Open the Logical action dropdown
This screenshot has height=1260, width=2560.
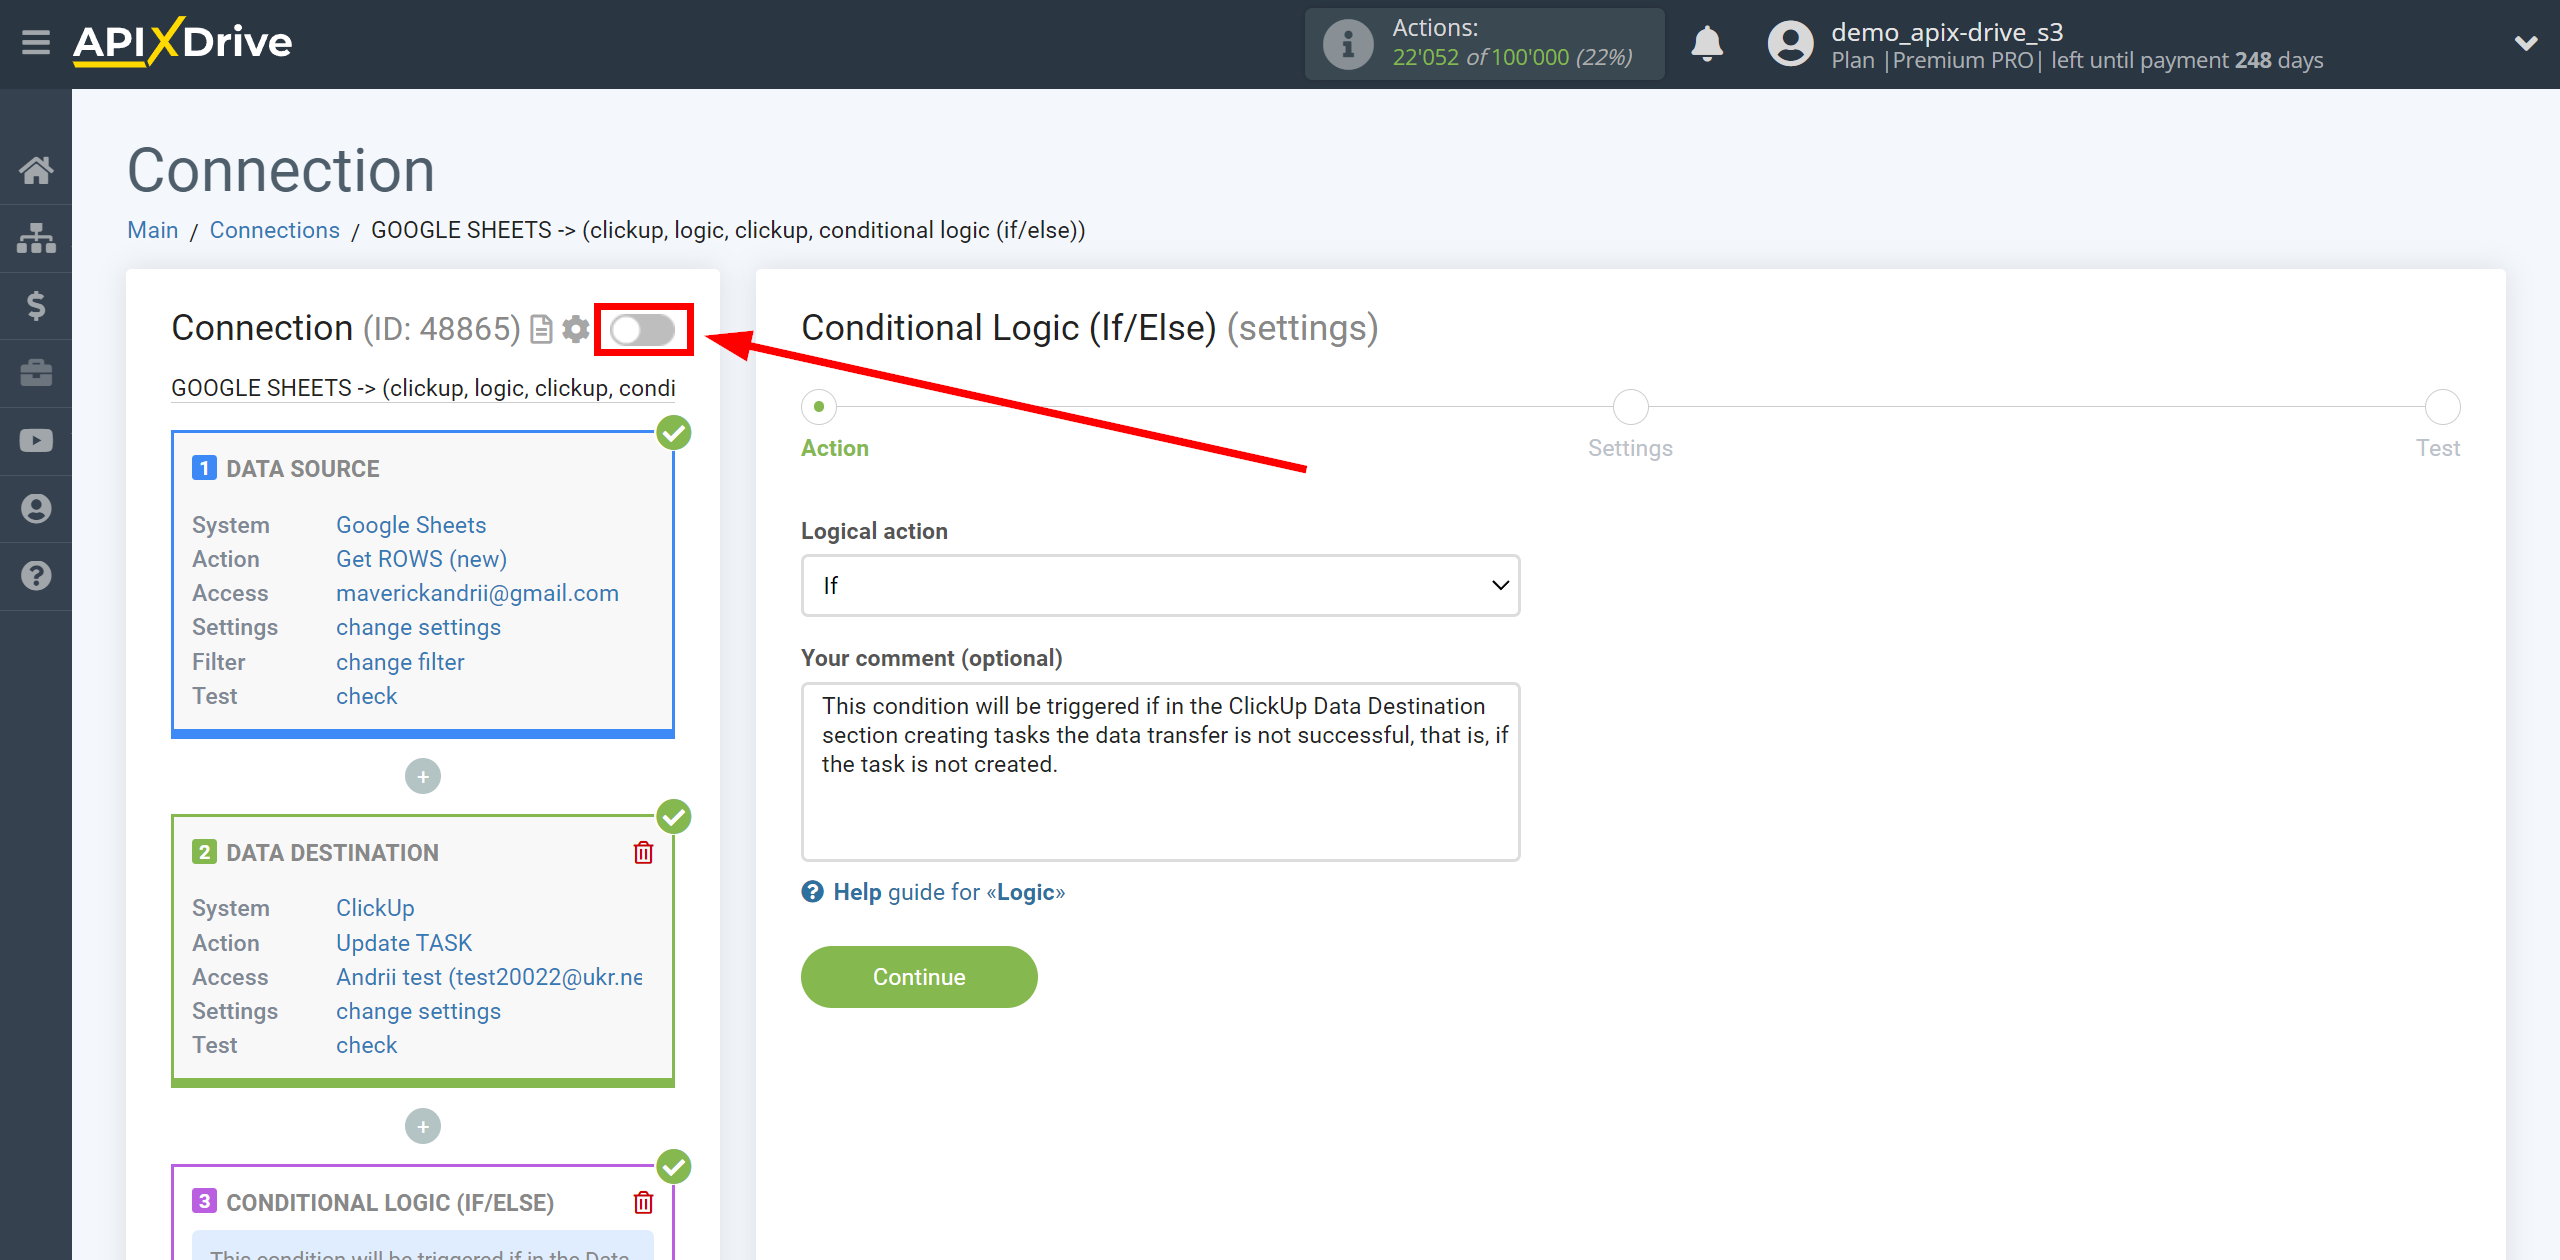coord(1160,586)
